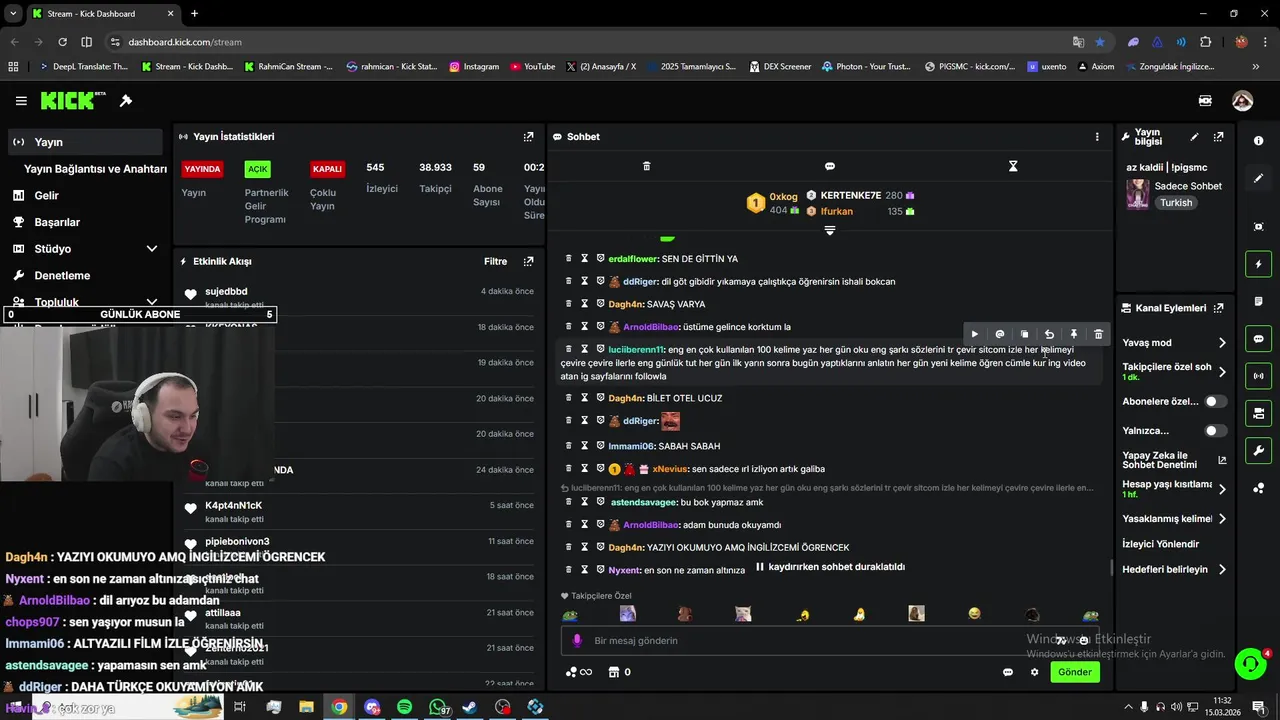Image resolution: width=1280 pixels, height=720 pixels.
Task: Open the Windows notification center icon
Action: [x=1259, y=707]
